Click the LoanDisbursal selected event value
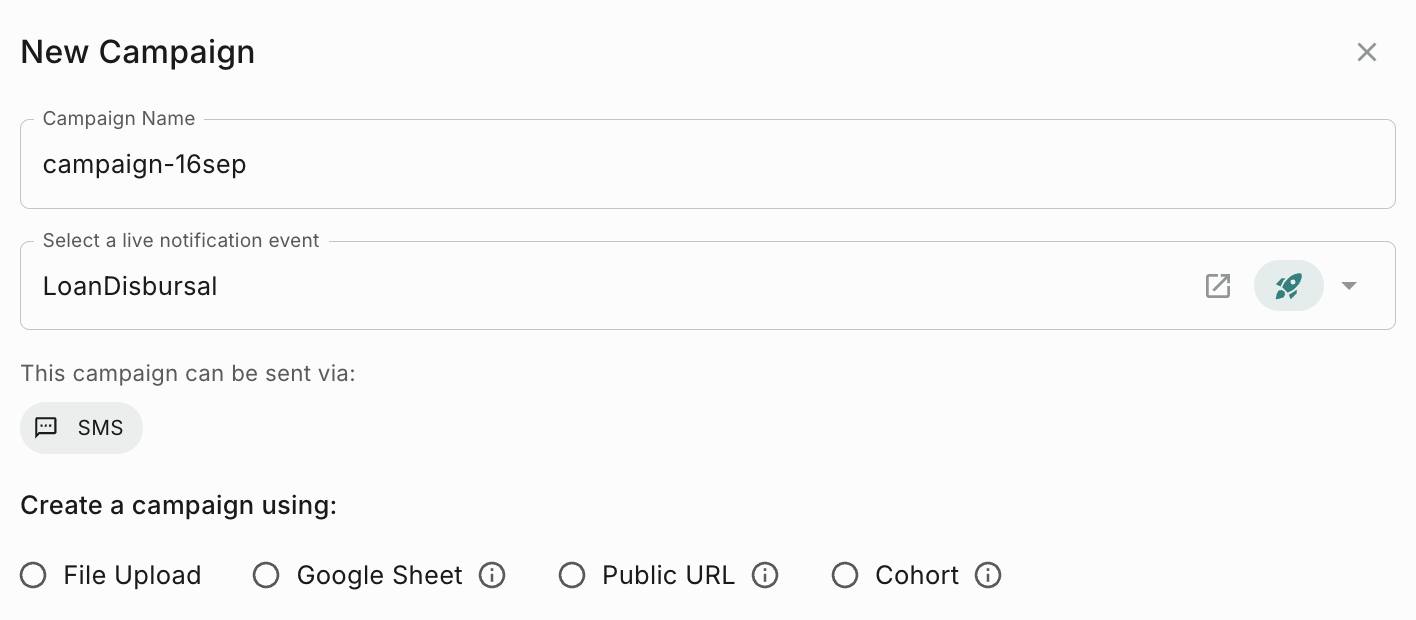The image size is (1416, 620). tap(130, 287)
